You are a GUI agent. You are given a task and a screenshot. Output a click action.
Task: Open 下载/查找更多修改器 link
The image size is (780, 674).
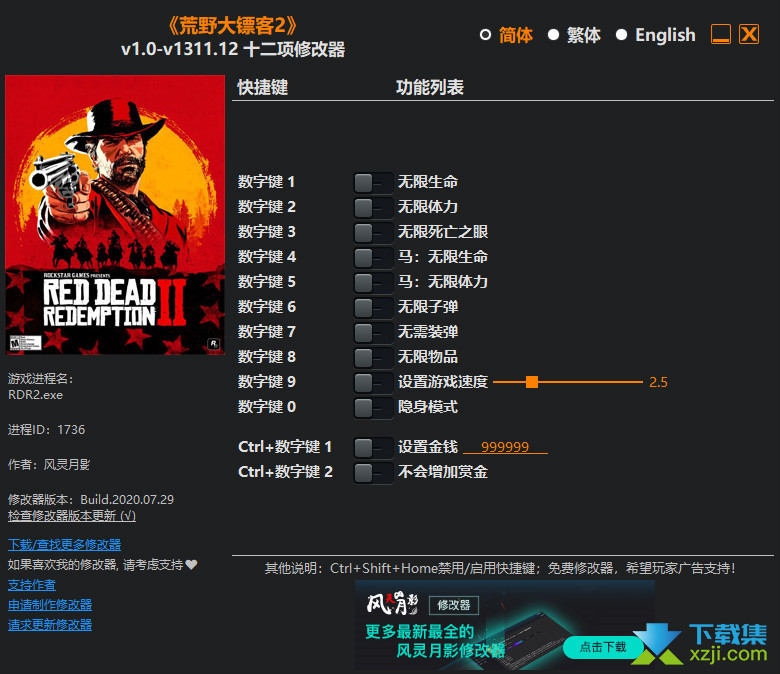click(65, 545)
